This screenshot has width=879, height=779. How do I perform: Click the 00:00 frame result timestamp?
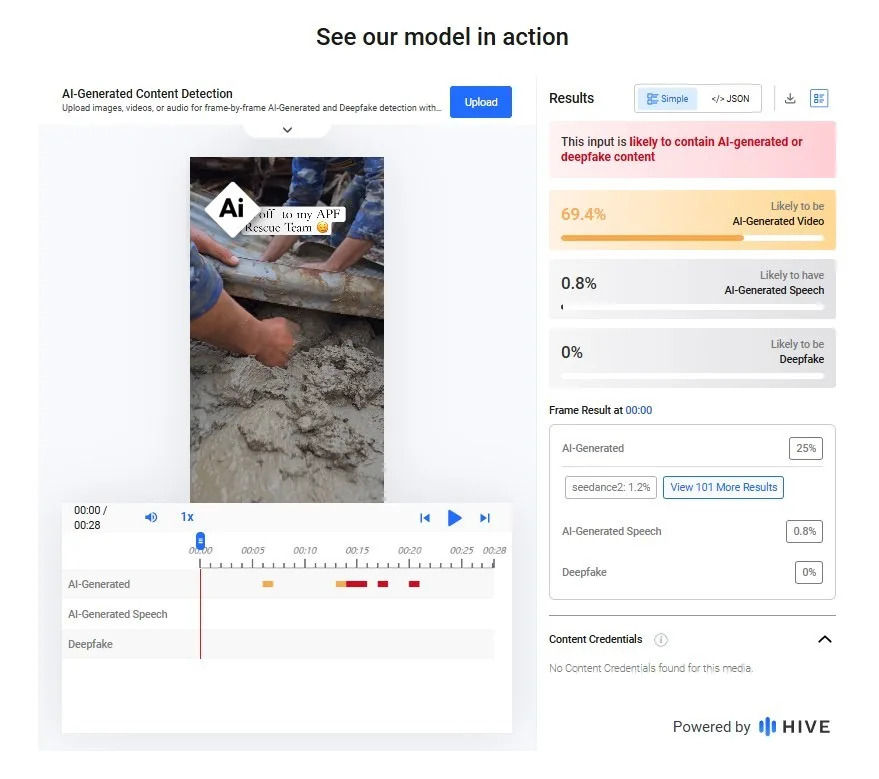639,410
